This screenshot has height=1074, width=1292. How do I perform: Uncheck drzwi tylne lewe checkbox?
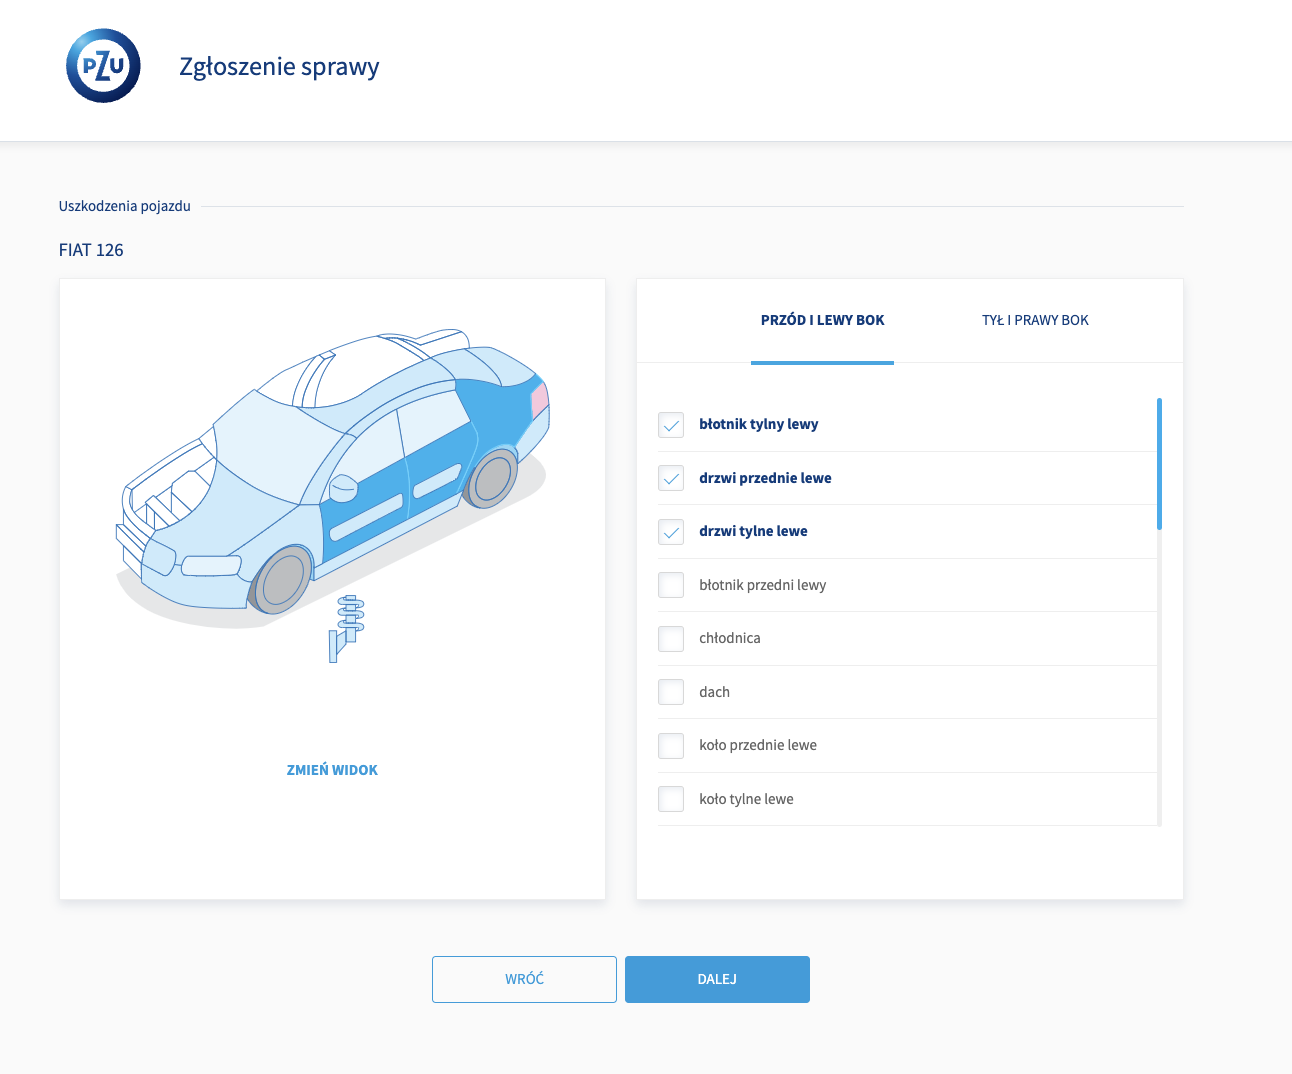671,532
